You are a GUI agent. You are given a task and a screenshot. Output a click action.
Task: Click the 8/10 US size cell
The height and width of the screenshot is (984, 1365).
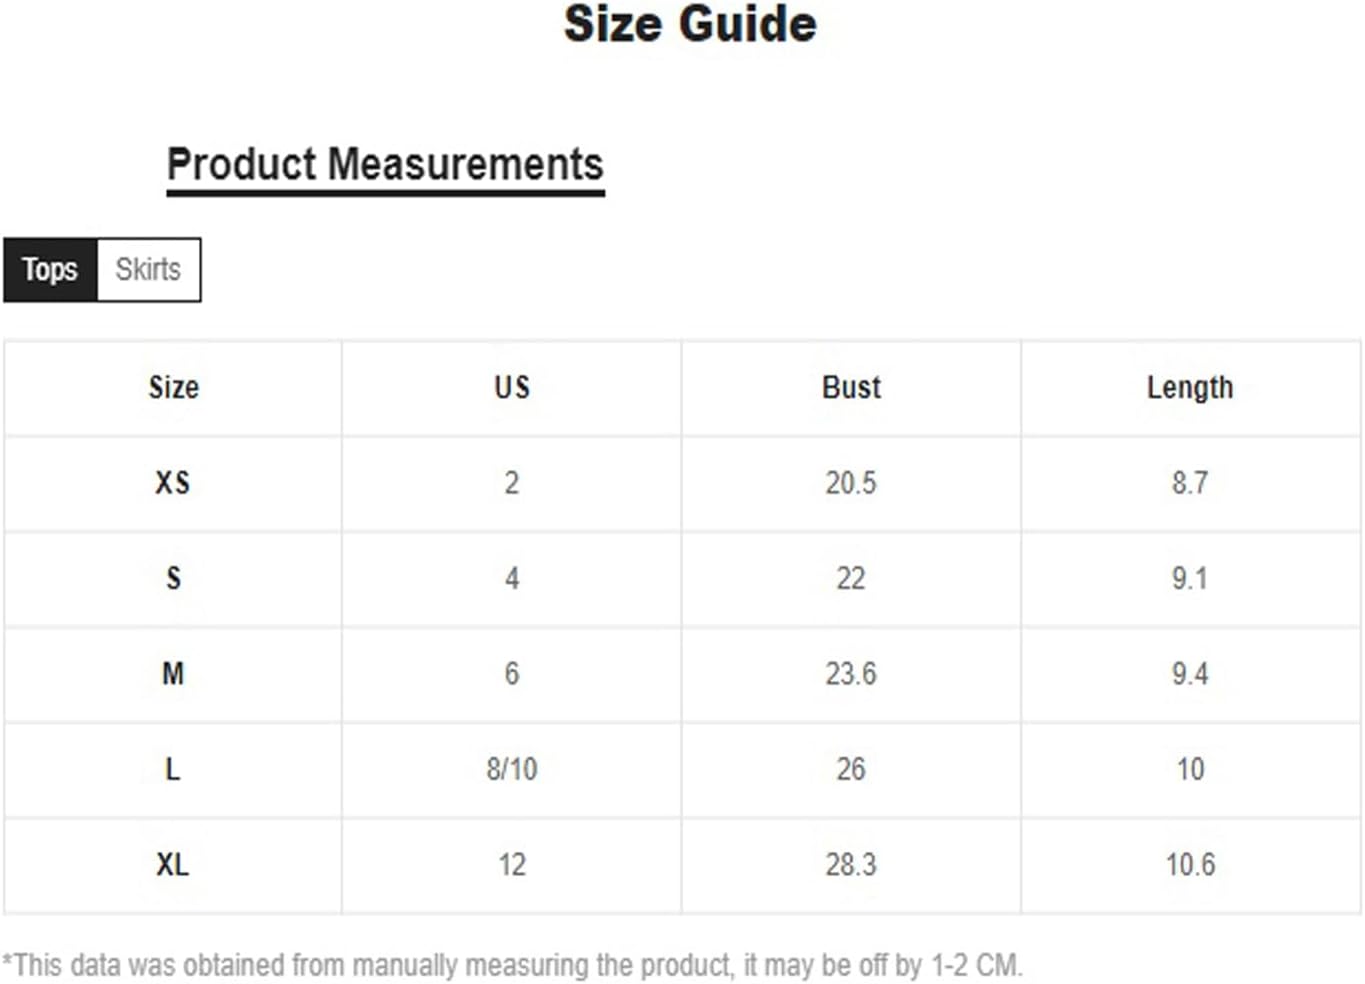(512, 769)
